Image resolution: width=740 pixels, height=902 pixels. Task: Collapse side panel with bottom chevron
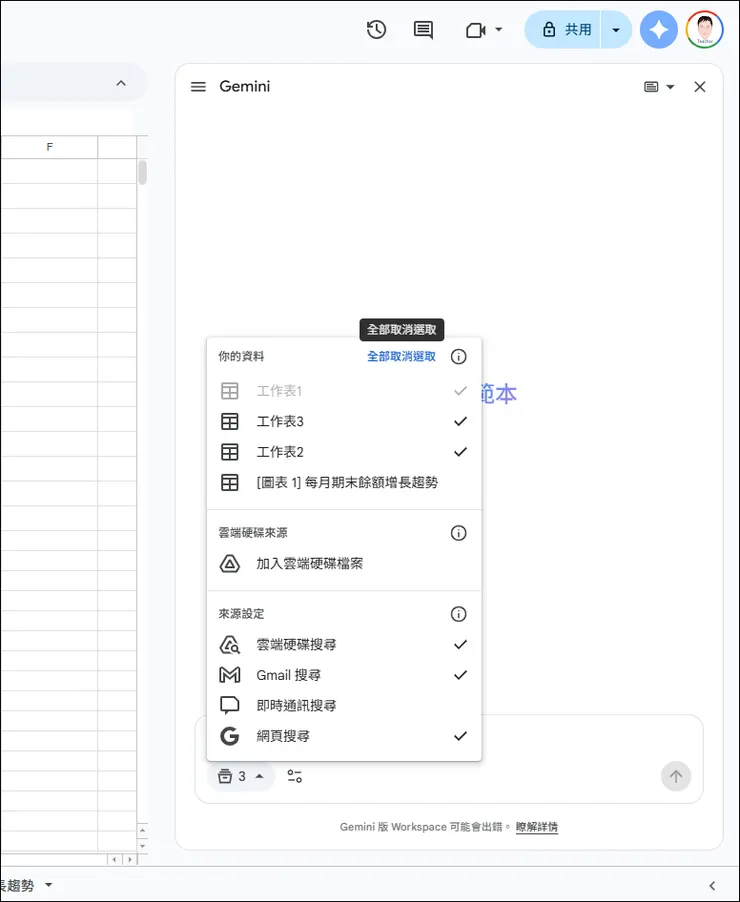[x=712, y=885]
